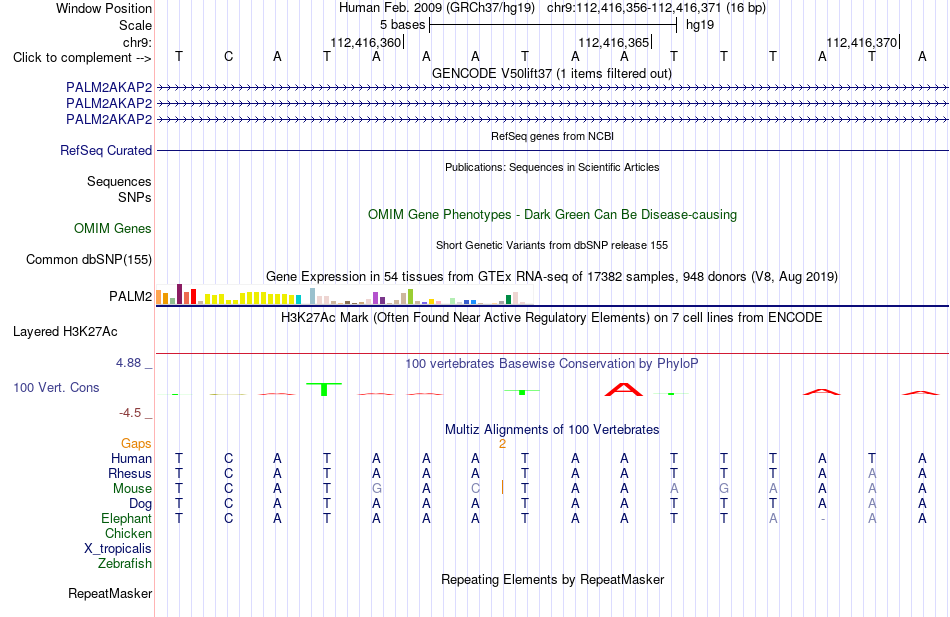Click the 'RefSeq genes from NCBI' title
950x617 pixels.
coord(552,136)
